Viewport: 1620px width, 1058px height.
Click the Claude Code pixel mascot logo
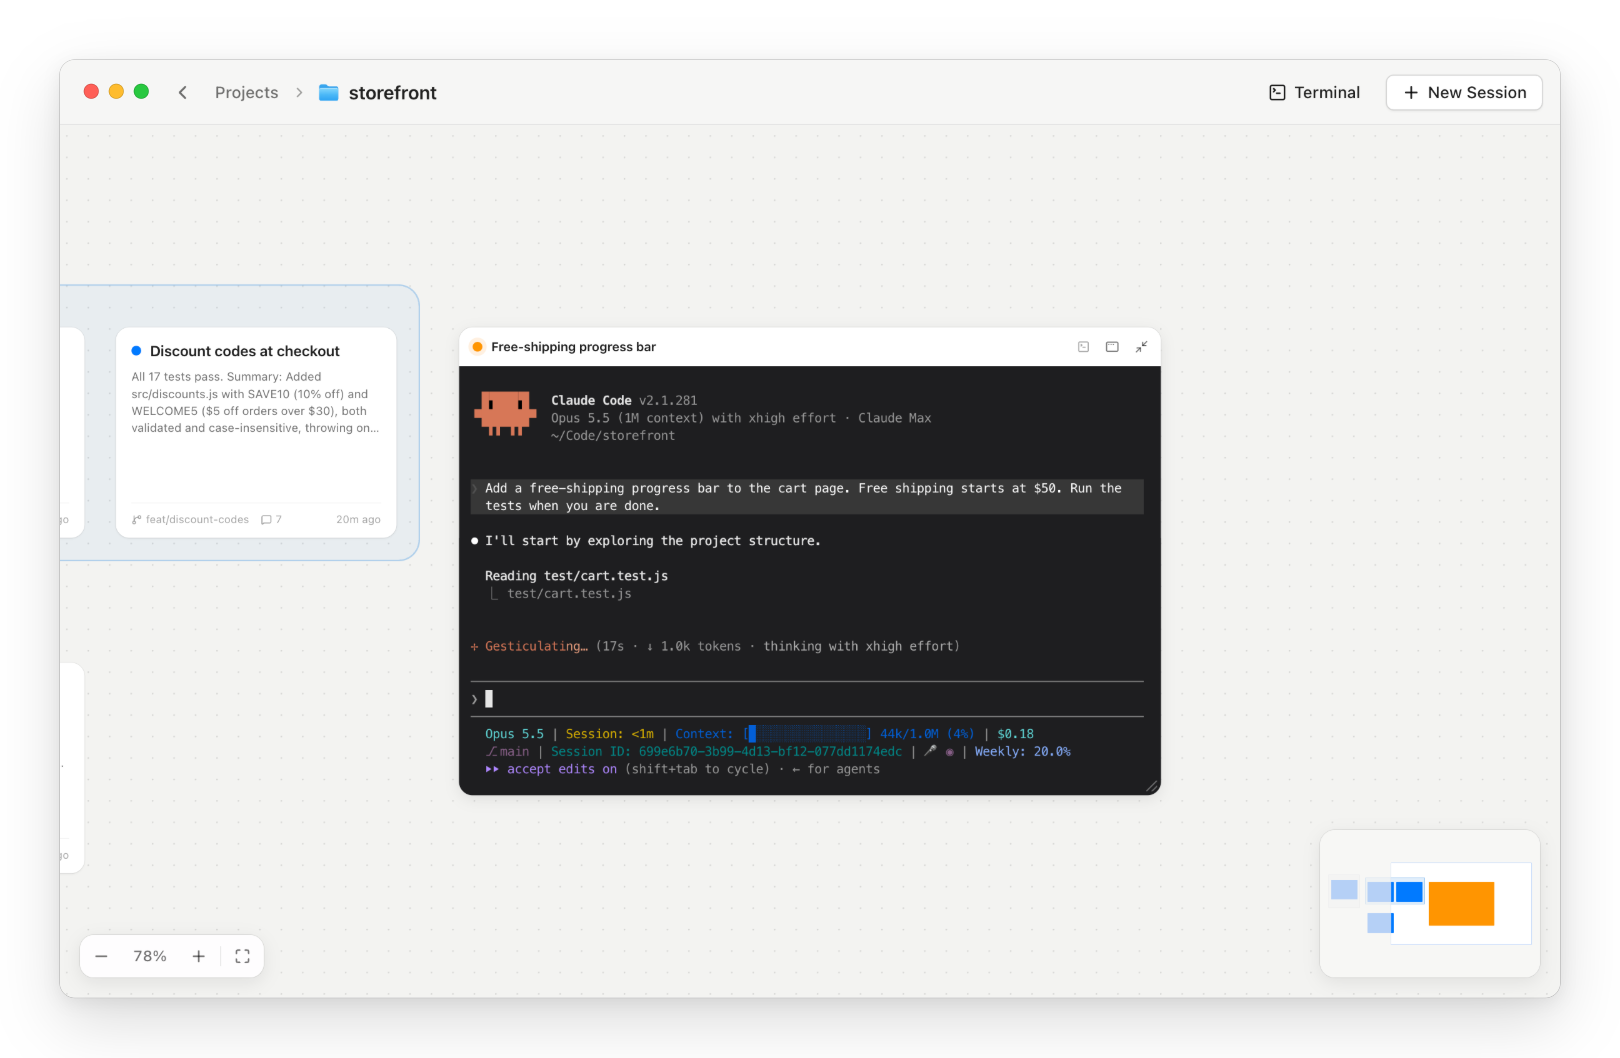tap(505, 413)
